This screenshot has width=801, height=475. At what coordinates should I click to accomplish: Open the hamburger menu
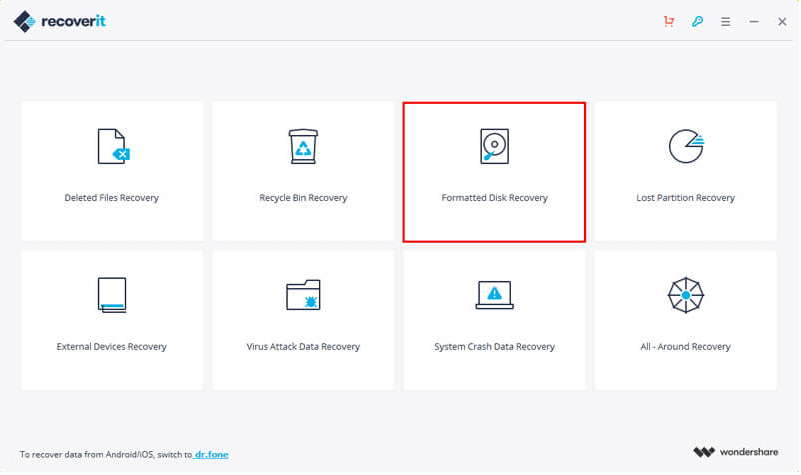pyautogui.click(x=725, y=21)
